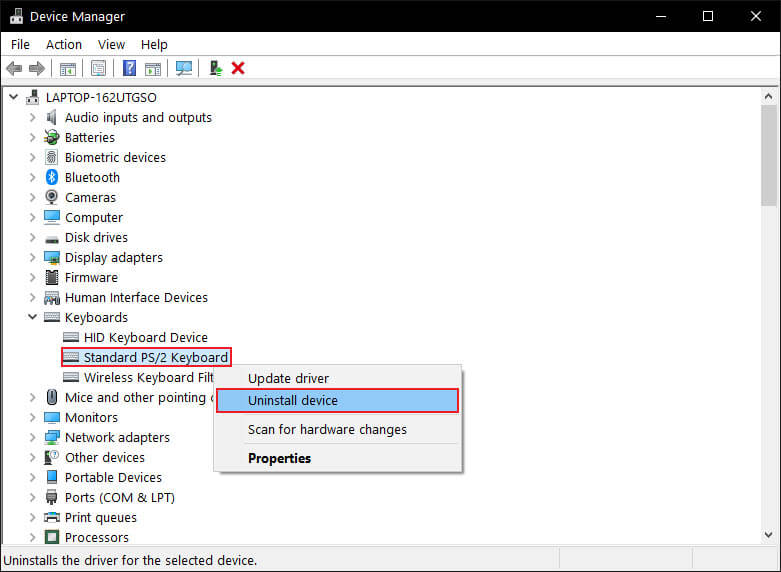Expand the Network adapters chevron
Screen dimensions: 781x572
(x=32, y=437)
